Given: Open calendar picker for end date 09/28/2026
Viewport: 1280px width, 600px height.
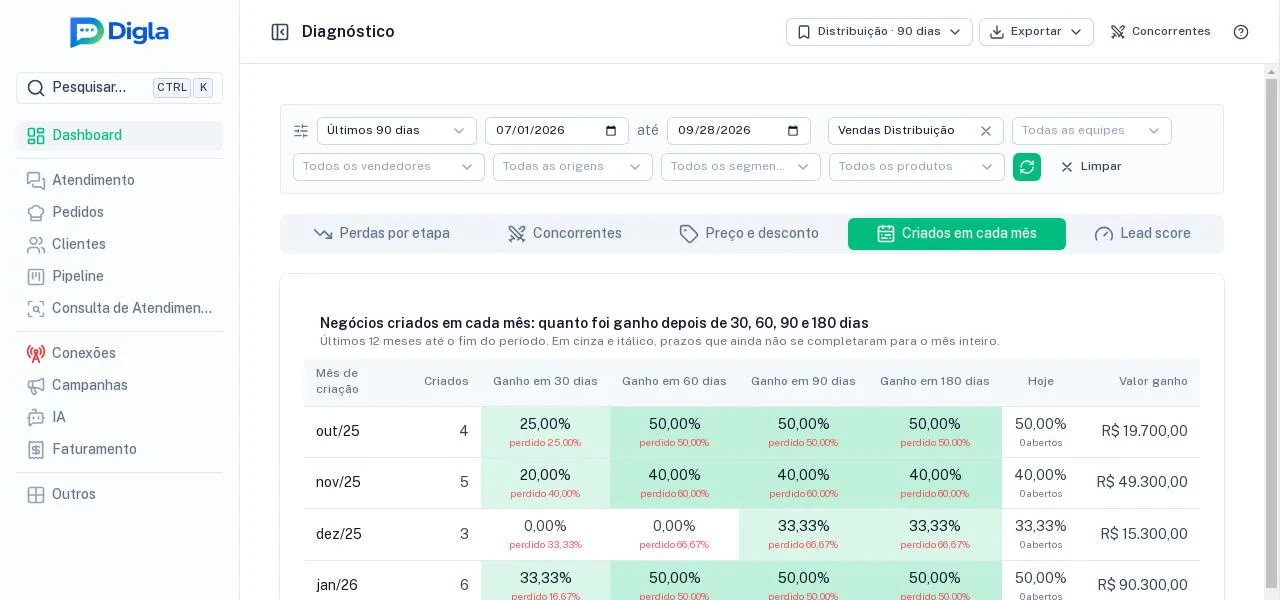Looking at the screenshot, I should (x=794, y=131).
